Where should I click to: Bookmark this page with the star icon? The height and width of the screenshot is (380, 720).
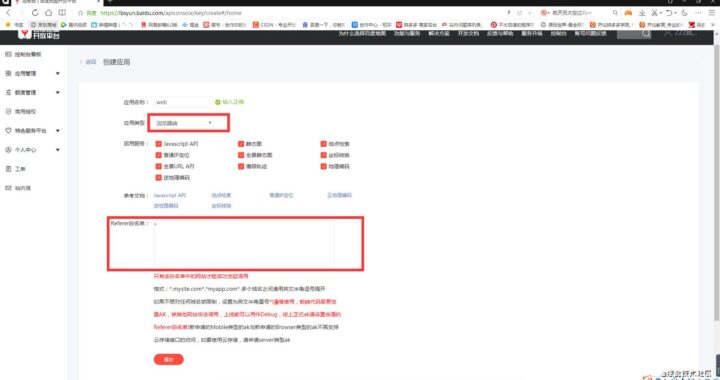click(81, 13)
